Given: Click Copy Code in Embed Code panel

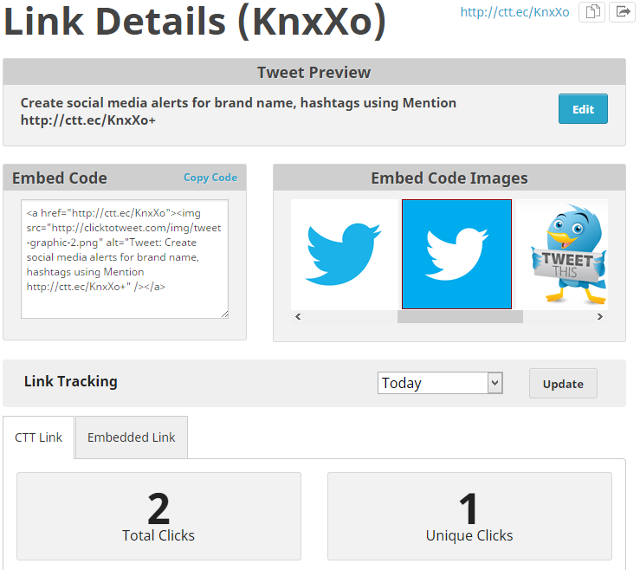Looking at the screenshot, I should pos(210,178).
